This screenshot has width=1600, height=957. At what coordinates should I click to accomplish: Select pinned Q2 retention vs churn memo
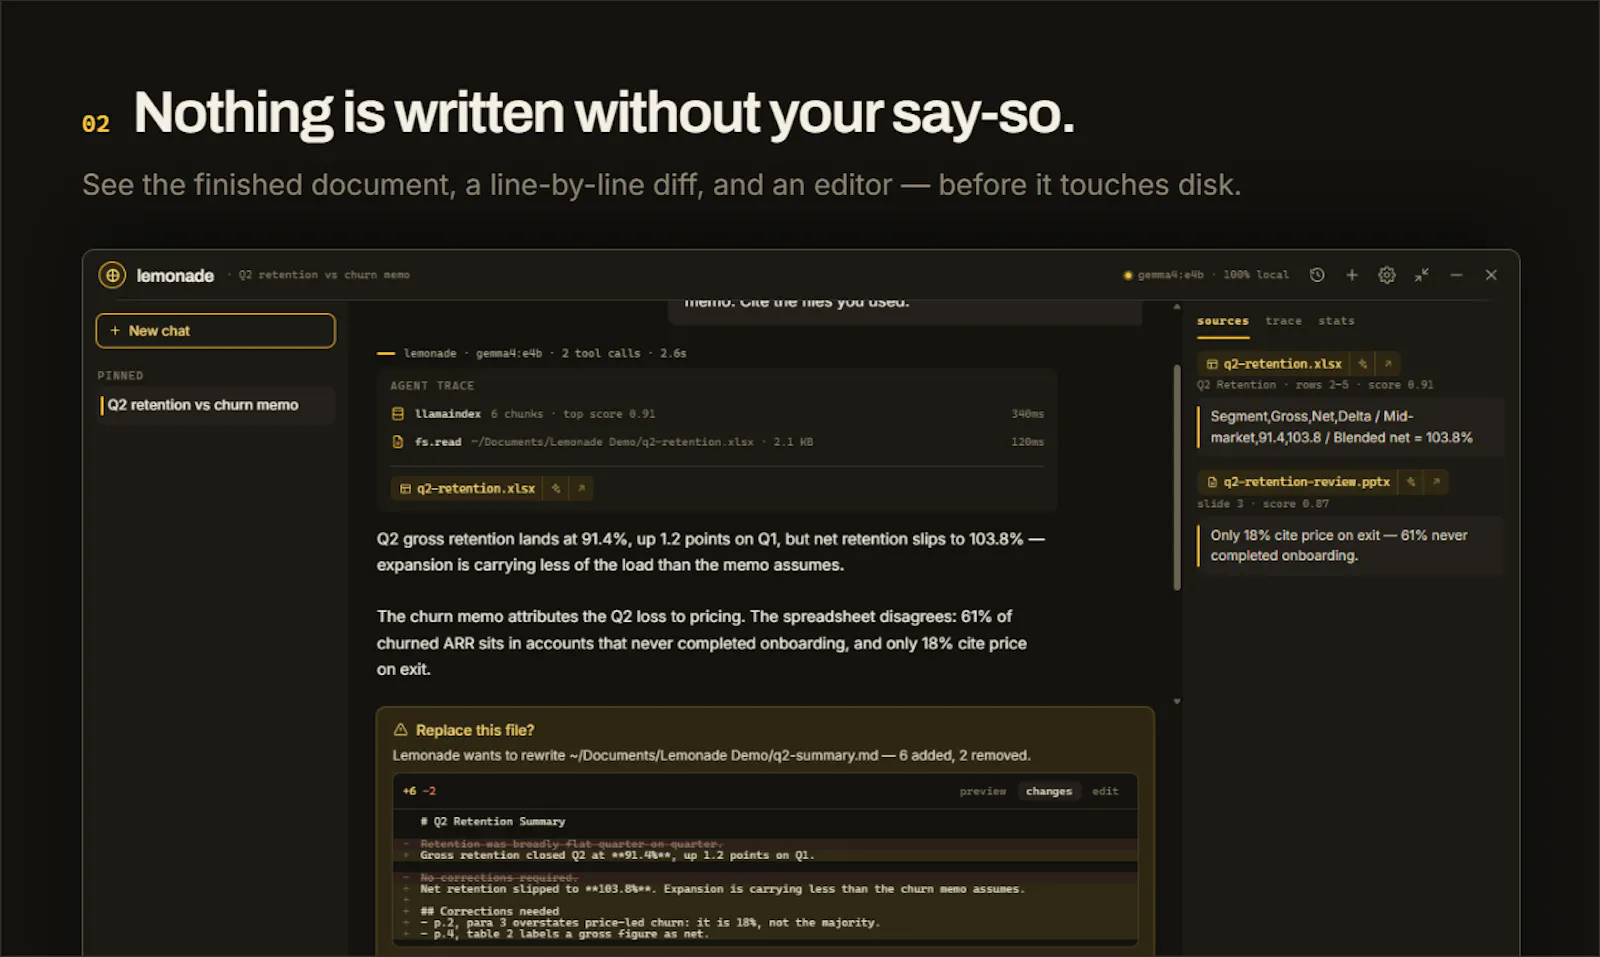tap(216, 405)
